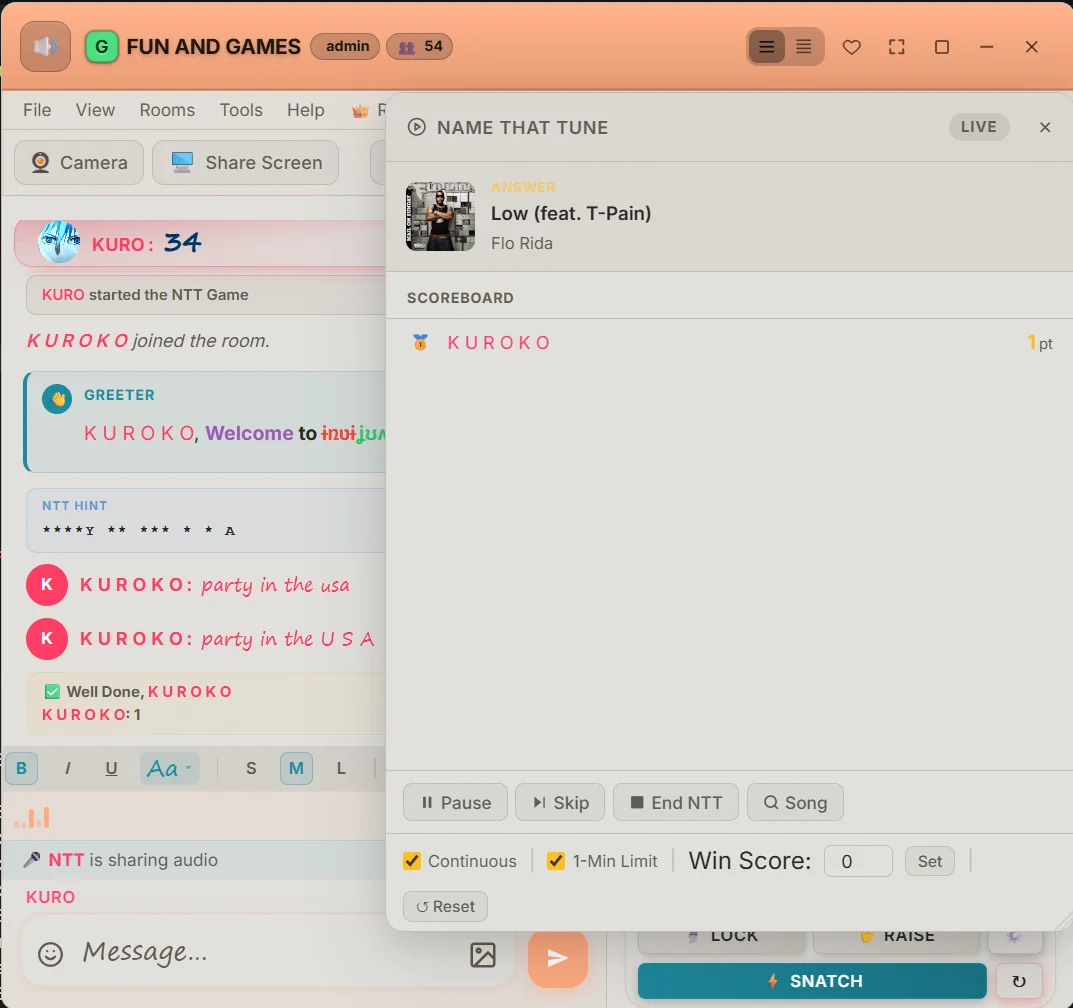Viewport: 1073px width, 1008px height.
Task: Click End NTT button
Action: tap(675, 802)
